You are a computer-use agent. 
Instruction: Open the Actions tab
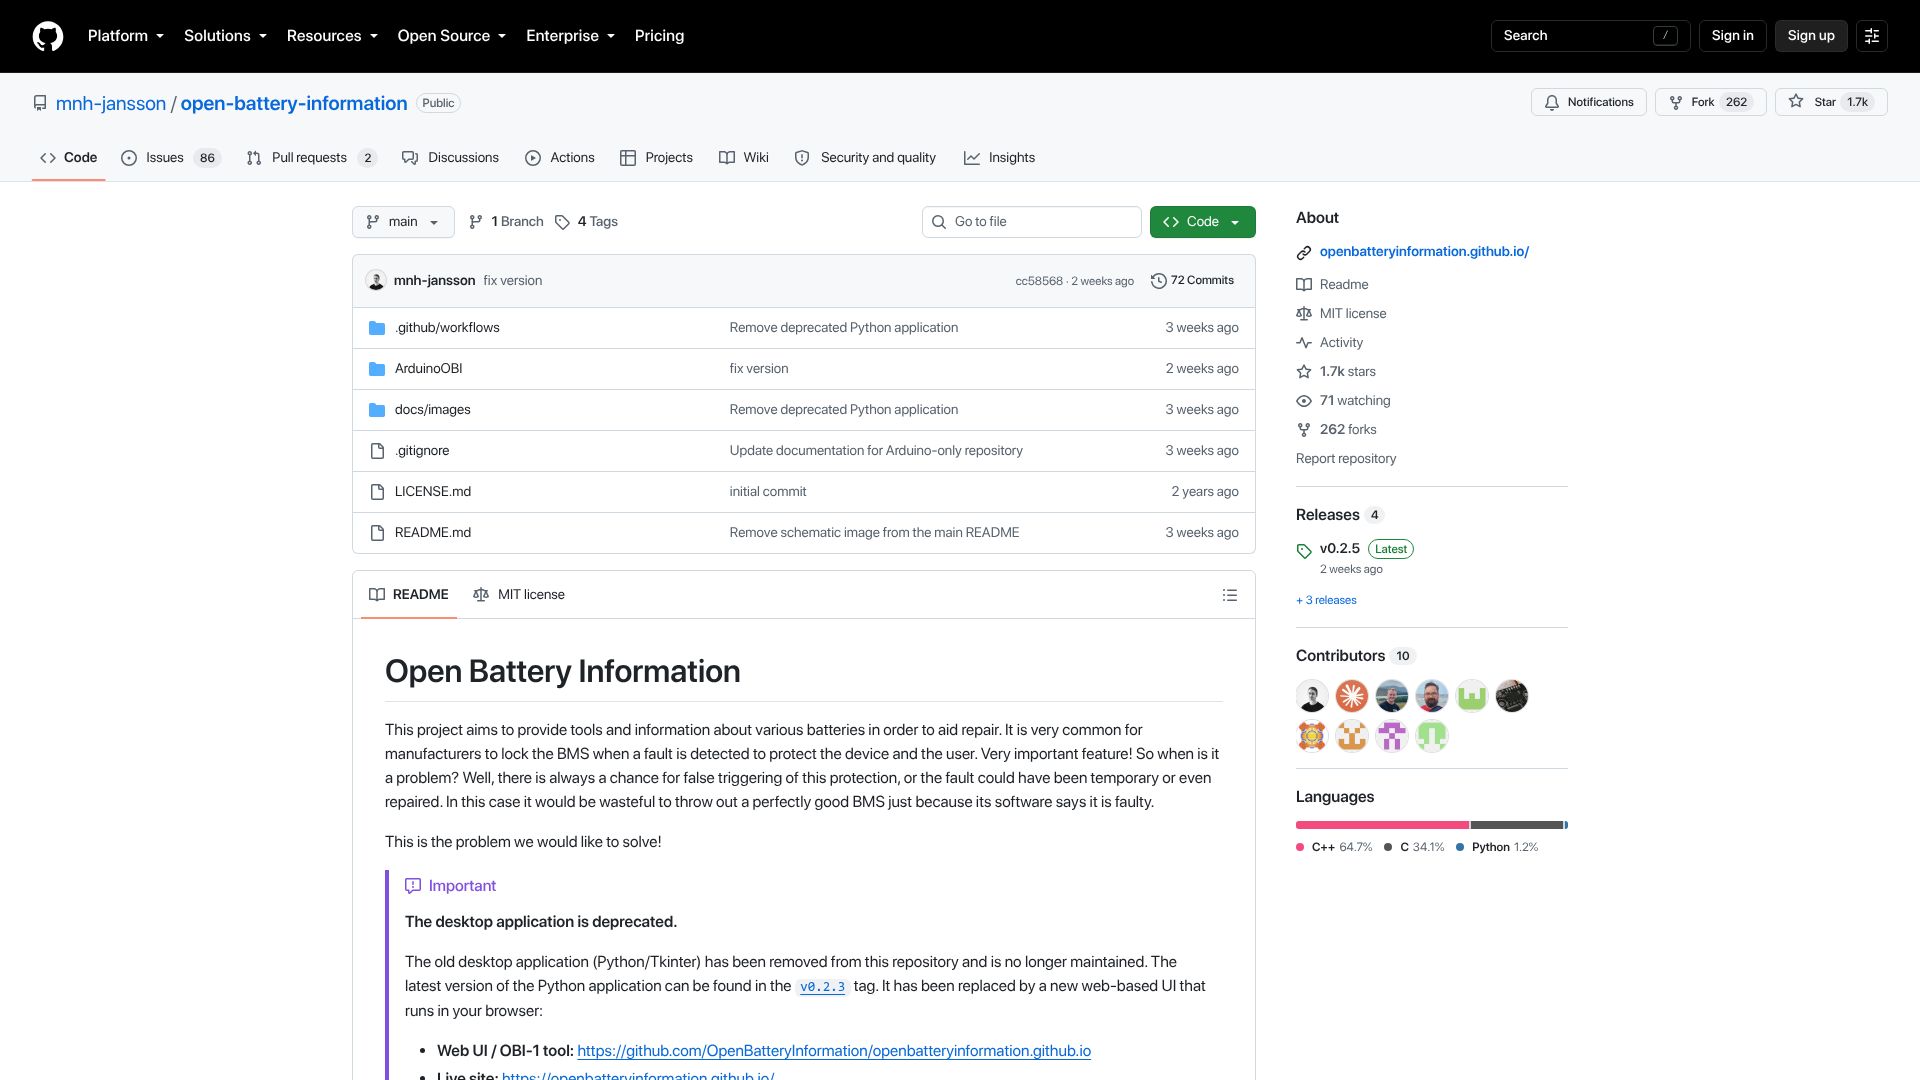click(x=560, y=158)
